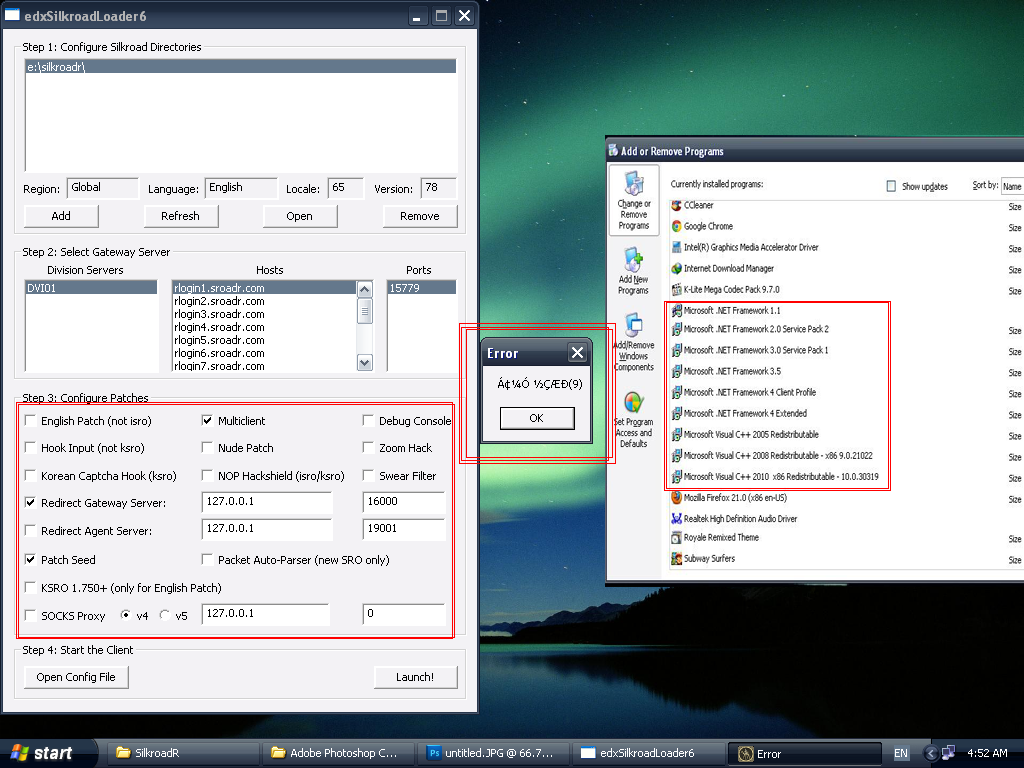The height and width of the screenshot is (768, 1024).
Task: Click the Refresh button
Action: tap(180, 216)
